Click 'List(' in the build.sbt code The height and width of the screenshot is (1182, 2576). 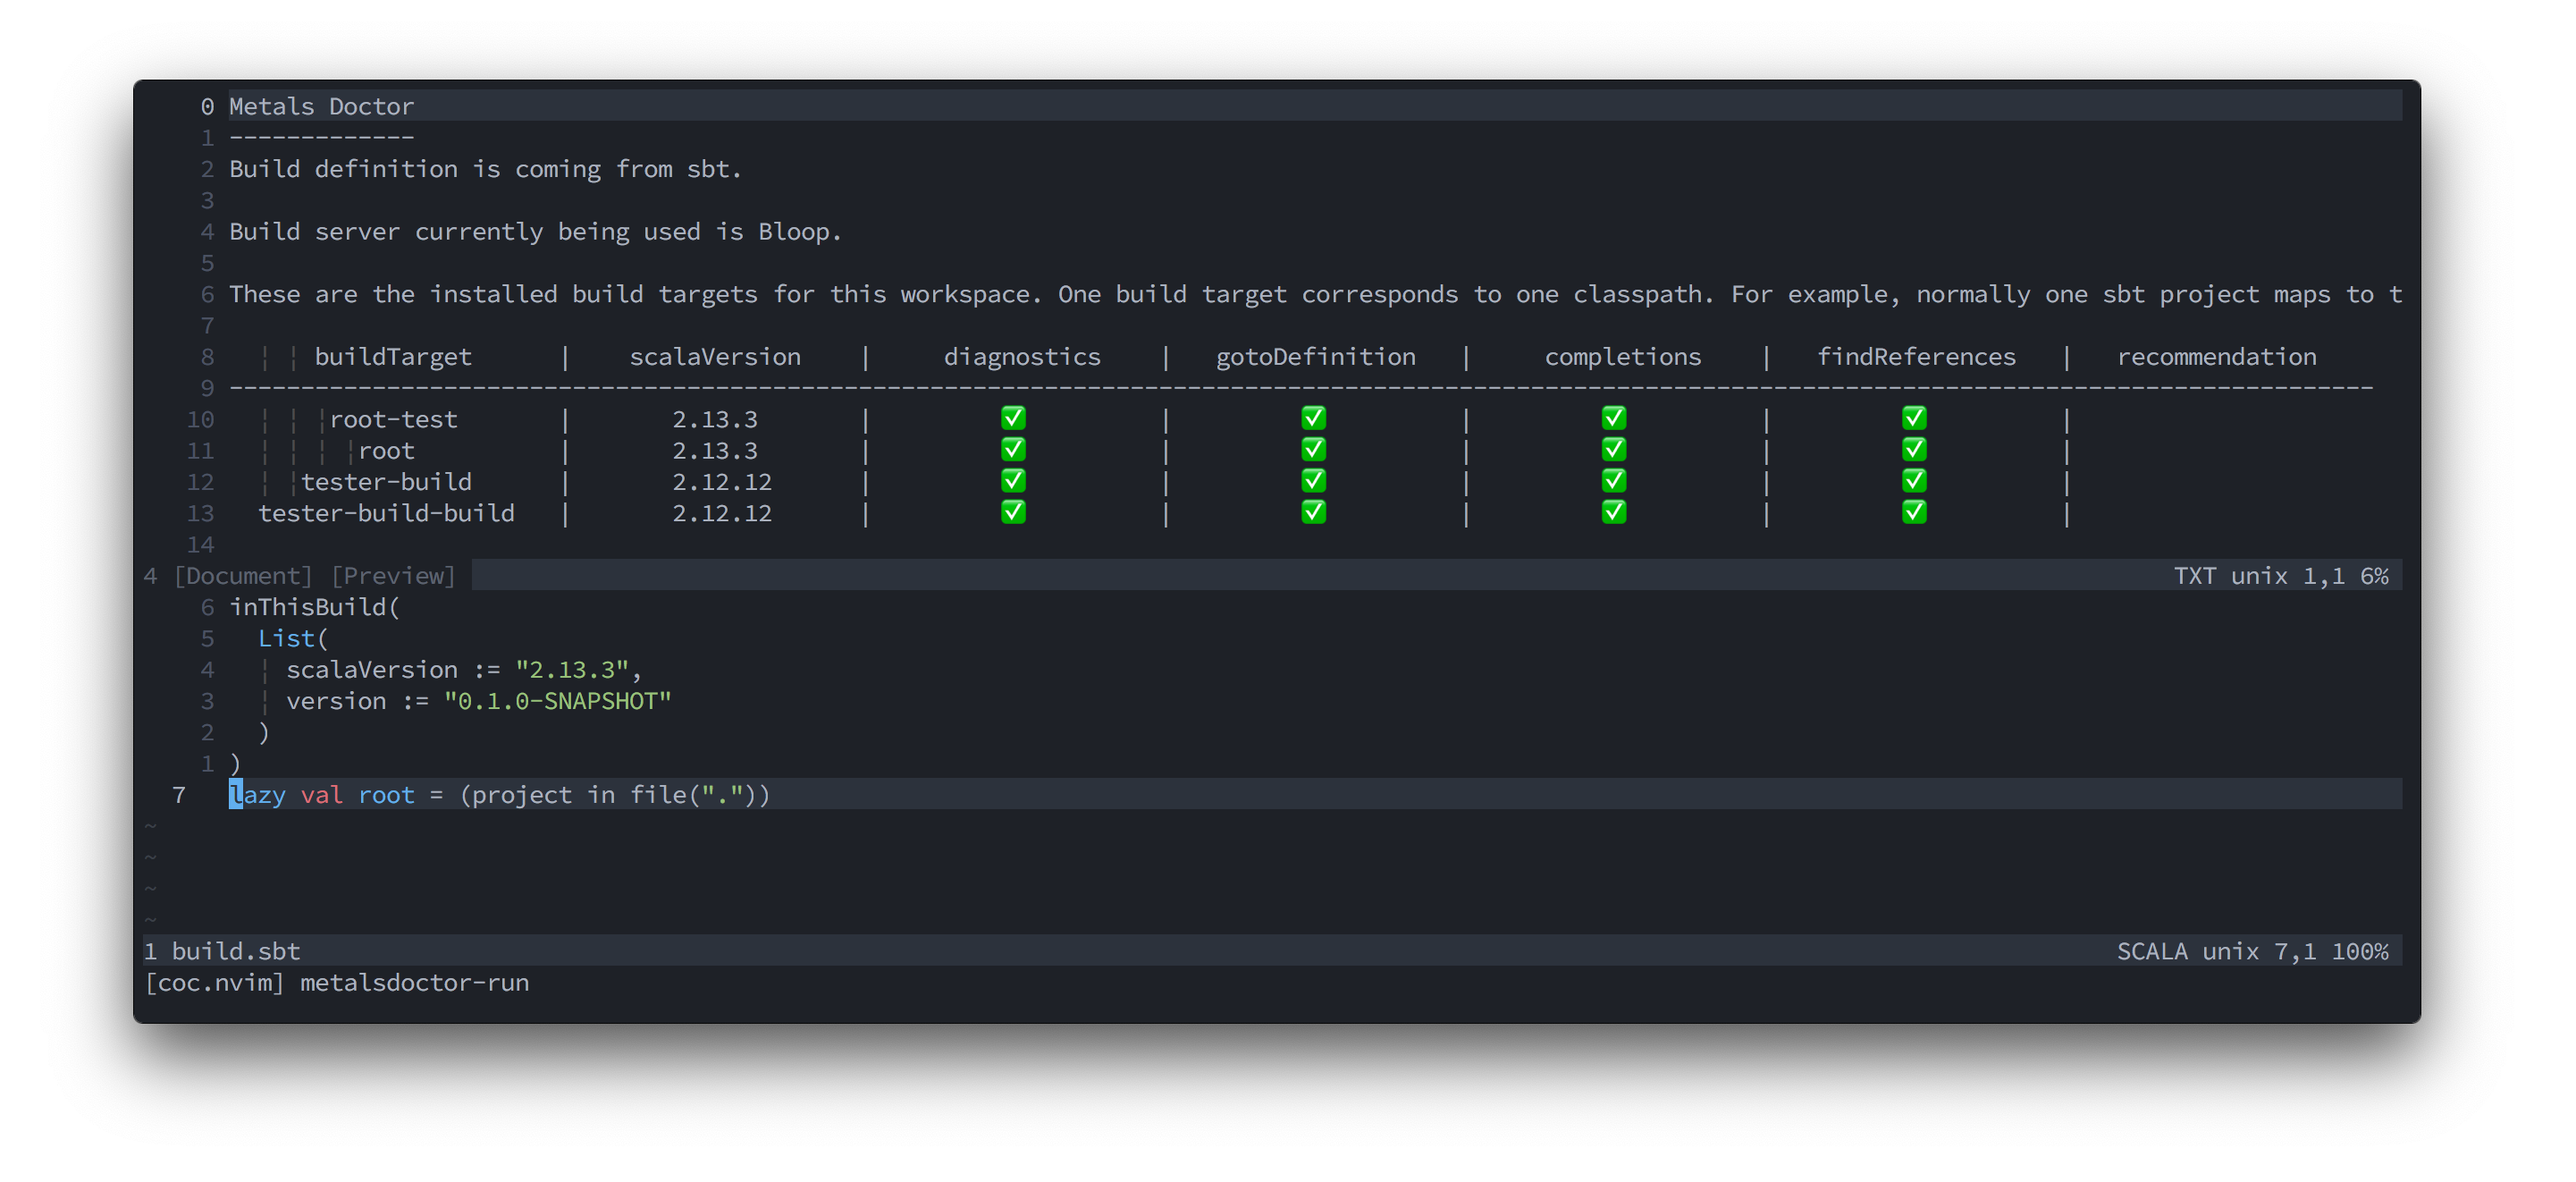293,638
